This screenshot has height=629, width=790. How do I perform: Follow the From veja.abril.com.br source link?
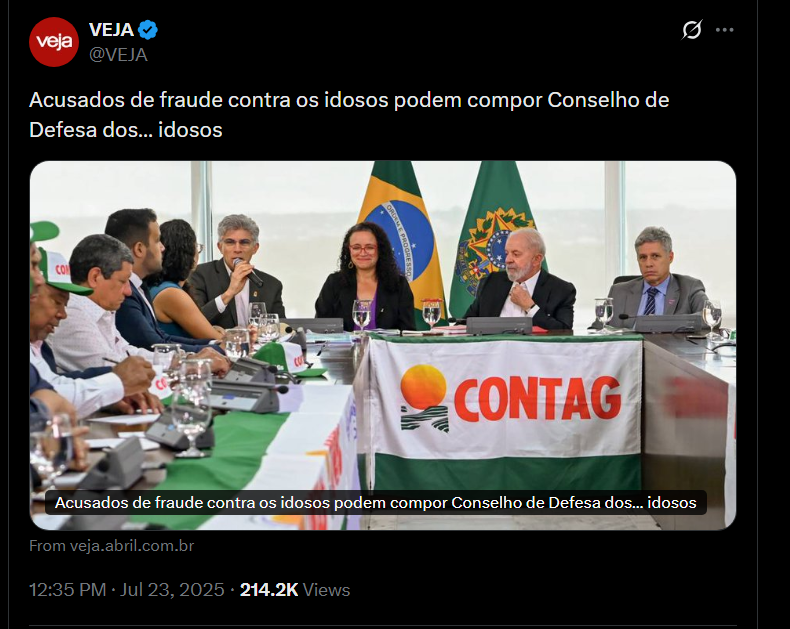112,546
